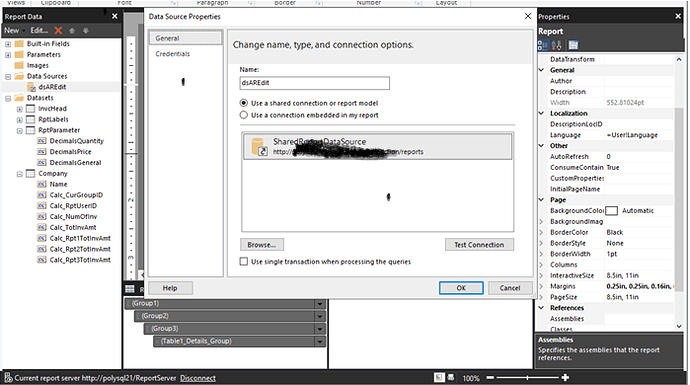Viewport: 690px width, 385px height.
Task: Click Edit... in Report Data toolbar
Action: [39, 30]
